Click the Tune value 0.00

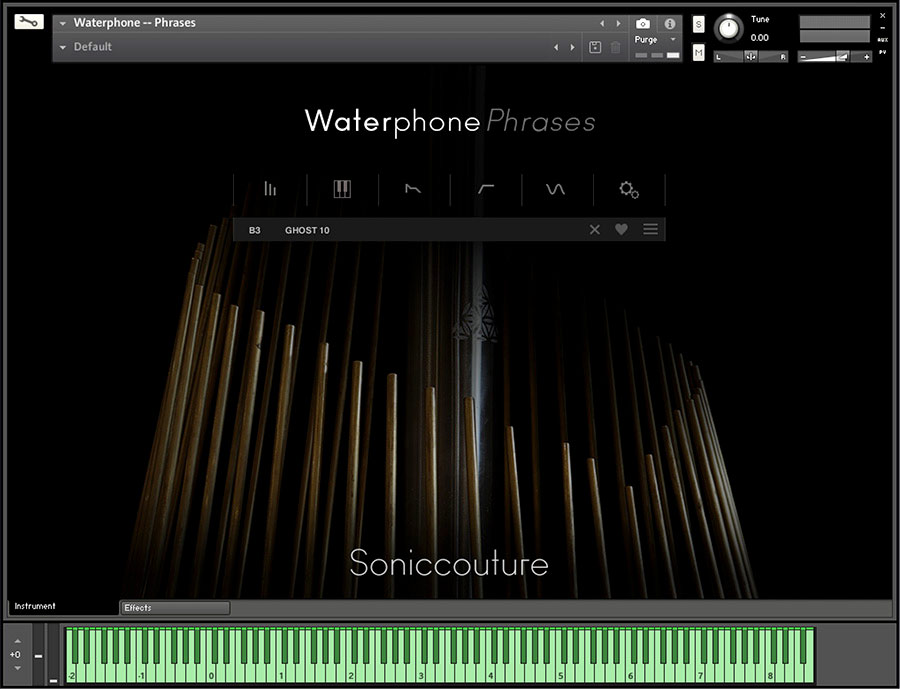click(x=759, y=38)
